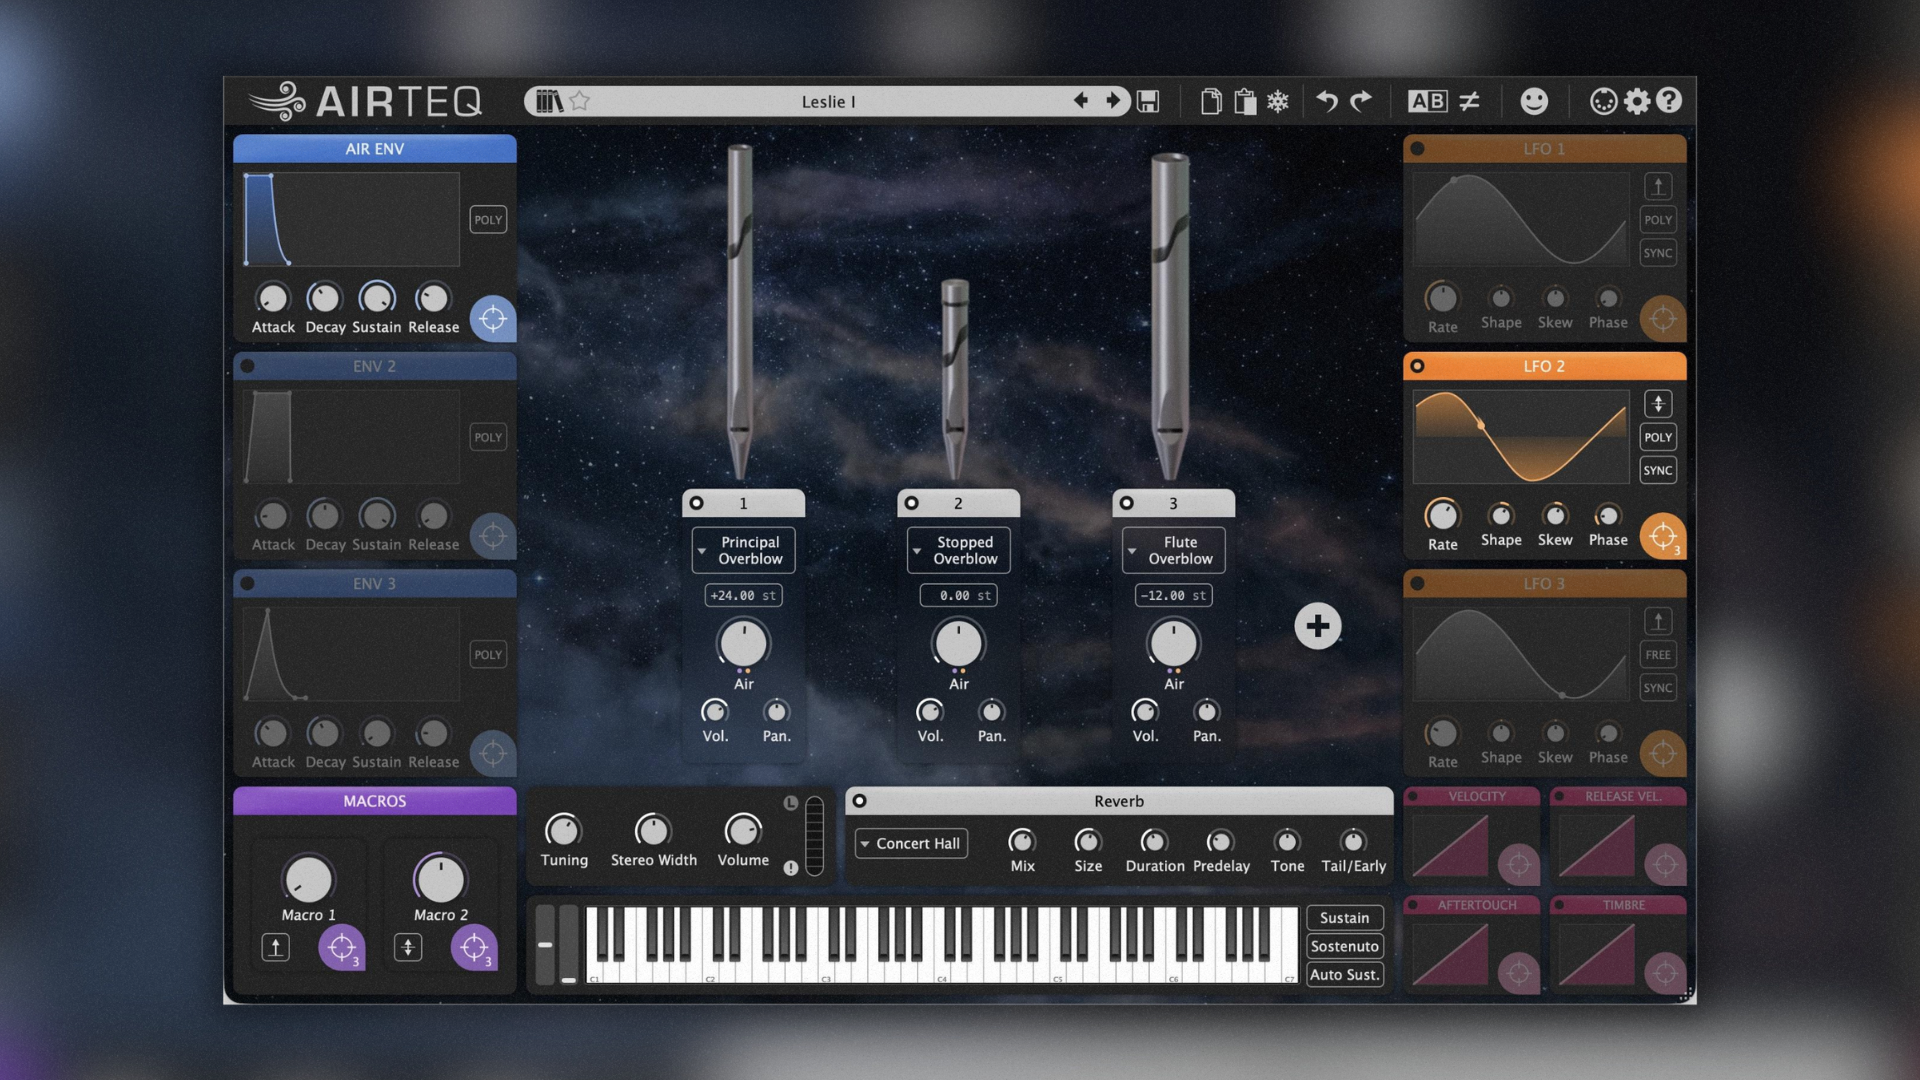This screenshot has width=1920, height=1080.
Task: Click Macro 1 polarity arrow icon
Action: [x=276, y=947]
